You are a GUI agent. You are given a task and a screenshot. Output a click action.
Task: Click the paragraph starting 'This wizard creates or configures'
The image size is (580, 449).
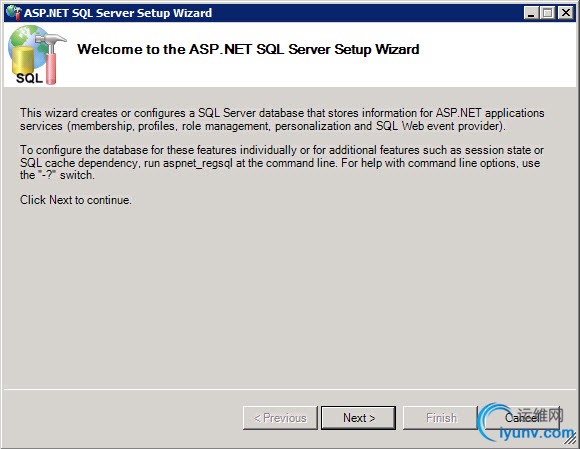click(282, 119)
